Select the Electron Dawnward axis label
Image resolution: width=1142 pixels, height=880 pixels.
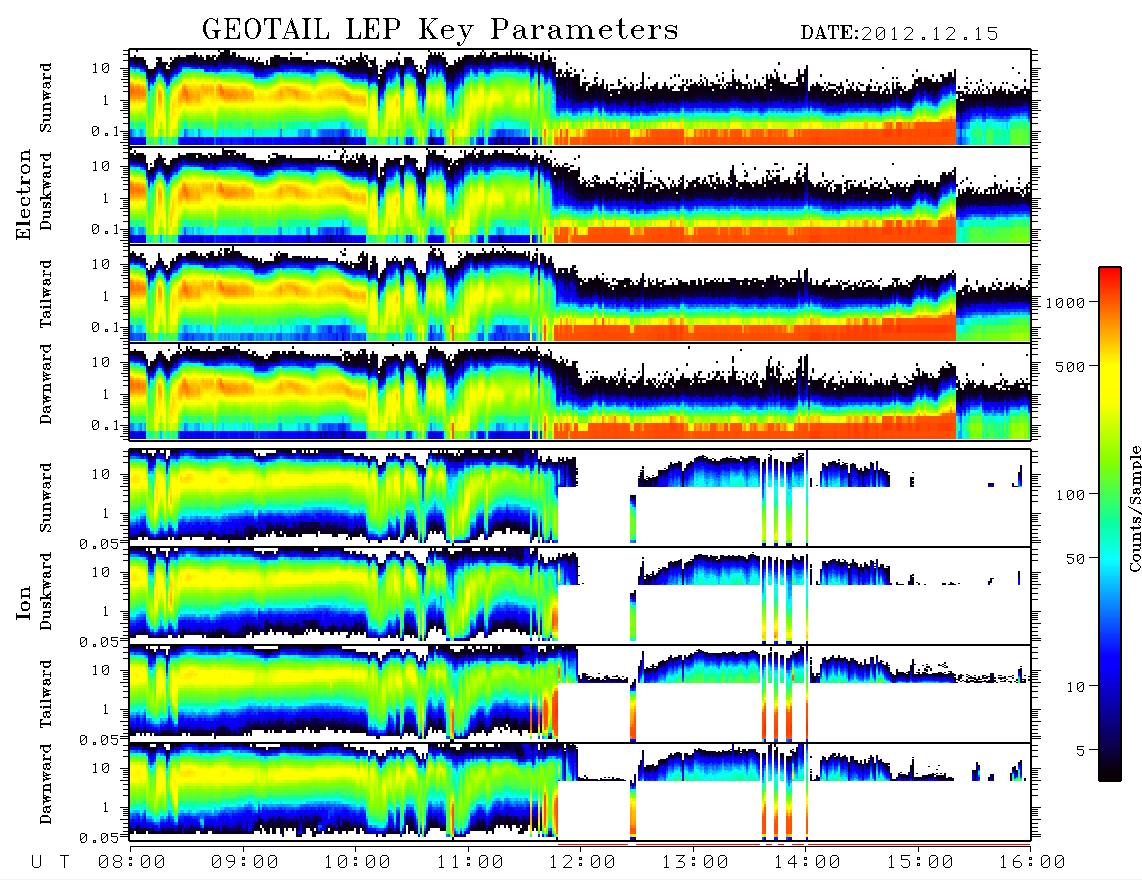tap(46, 384)
